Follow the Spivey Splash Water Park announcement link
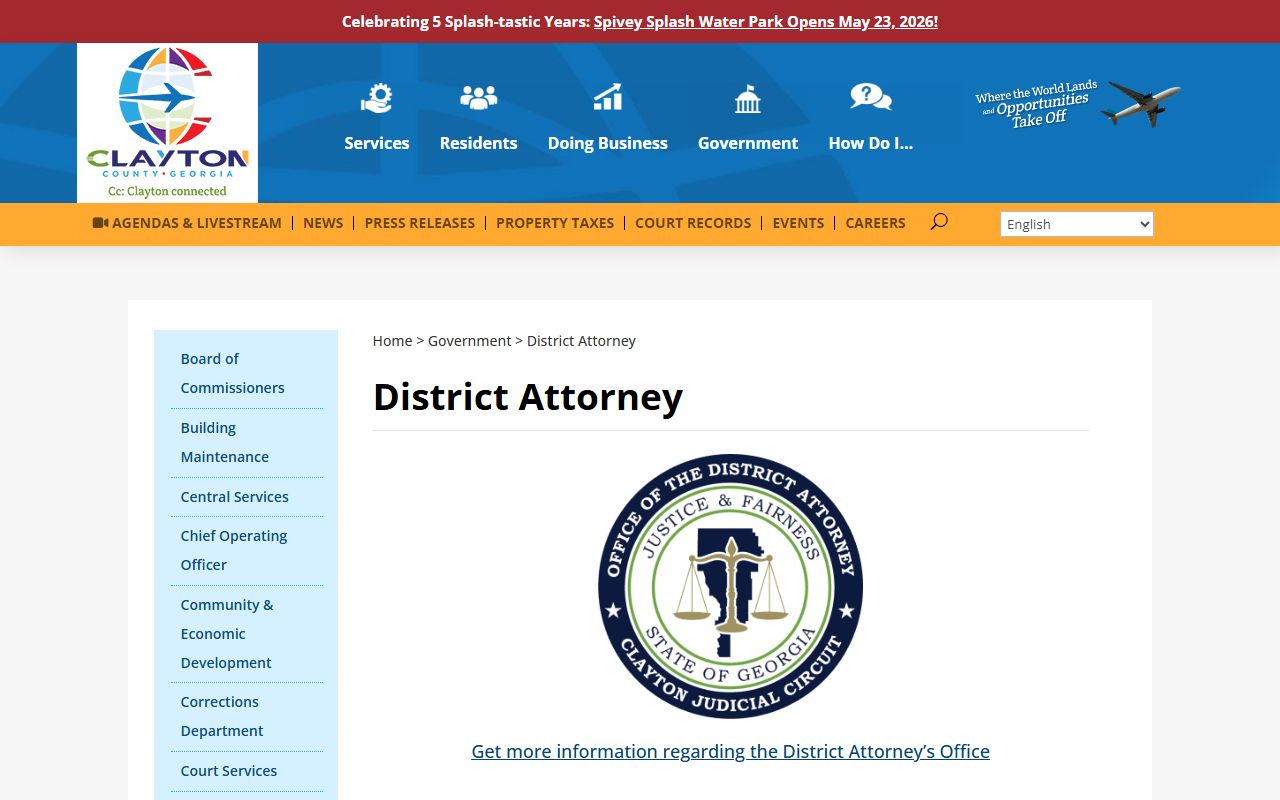1280x800 pixels. 766,21
